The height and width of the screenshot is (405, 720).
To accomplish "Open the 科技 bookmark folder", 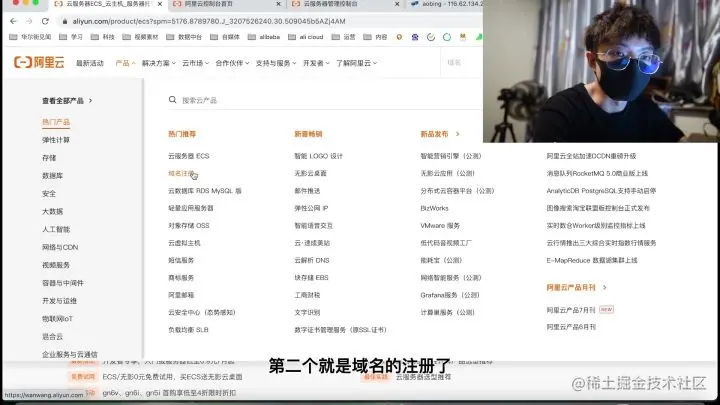I will point(102,37).
